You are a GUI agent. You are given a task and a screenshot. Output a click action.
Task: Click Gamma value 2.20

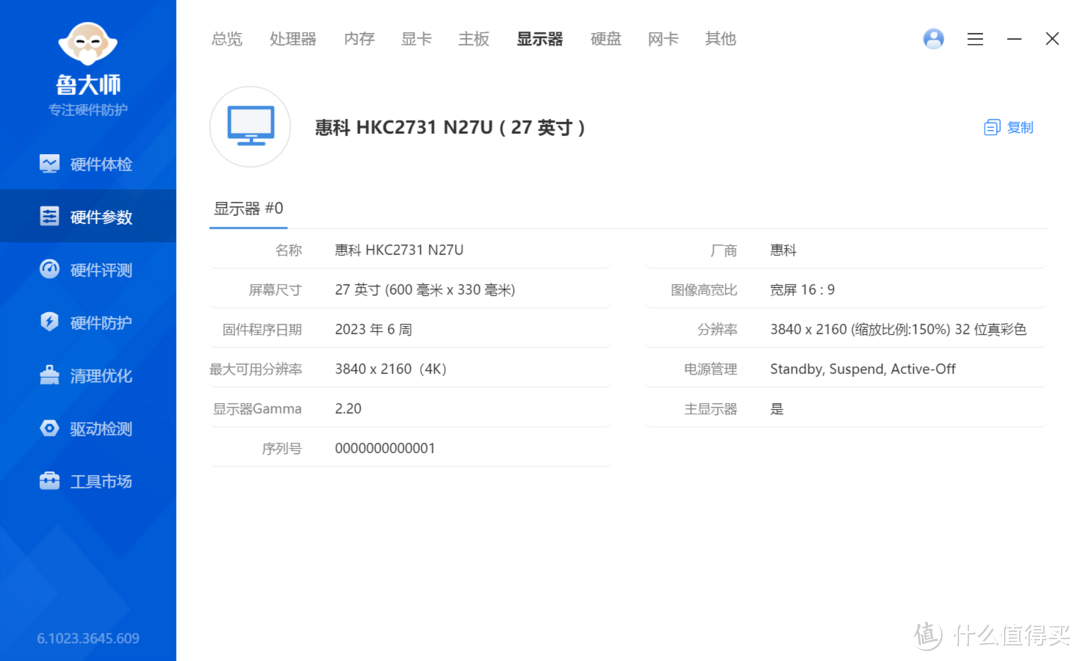(x=348, y=408)
